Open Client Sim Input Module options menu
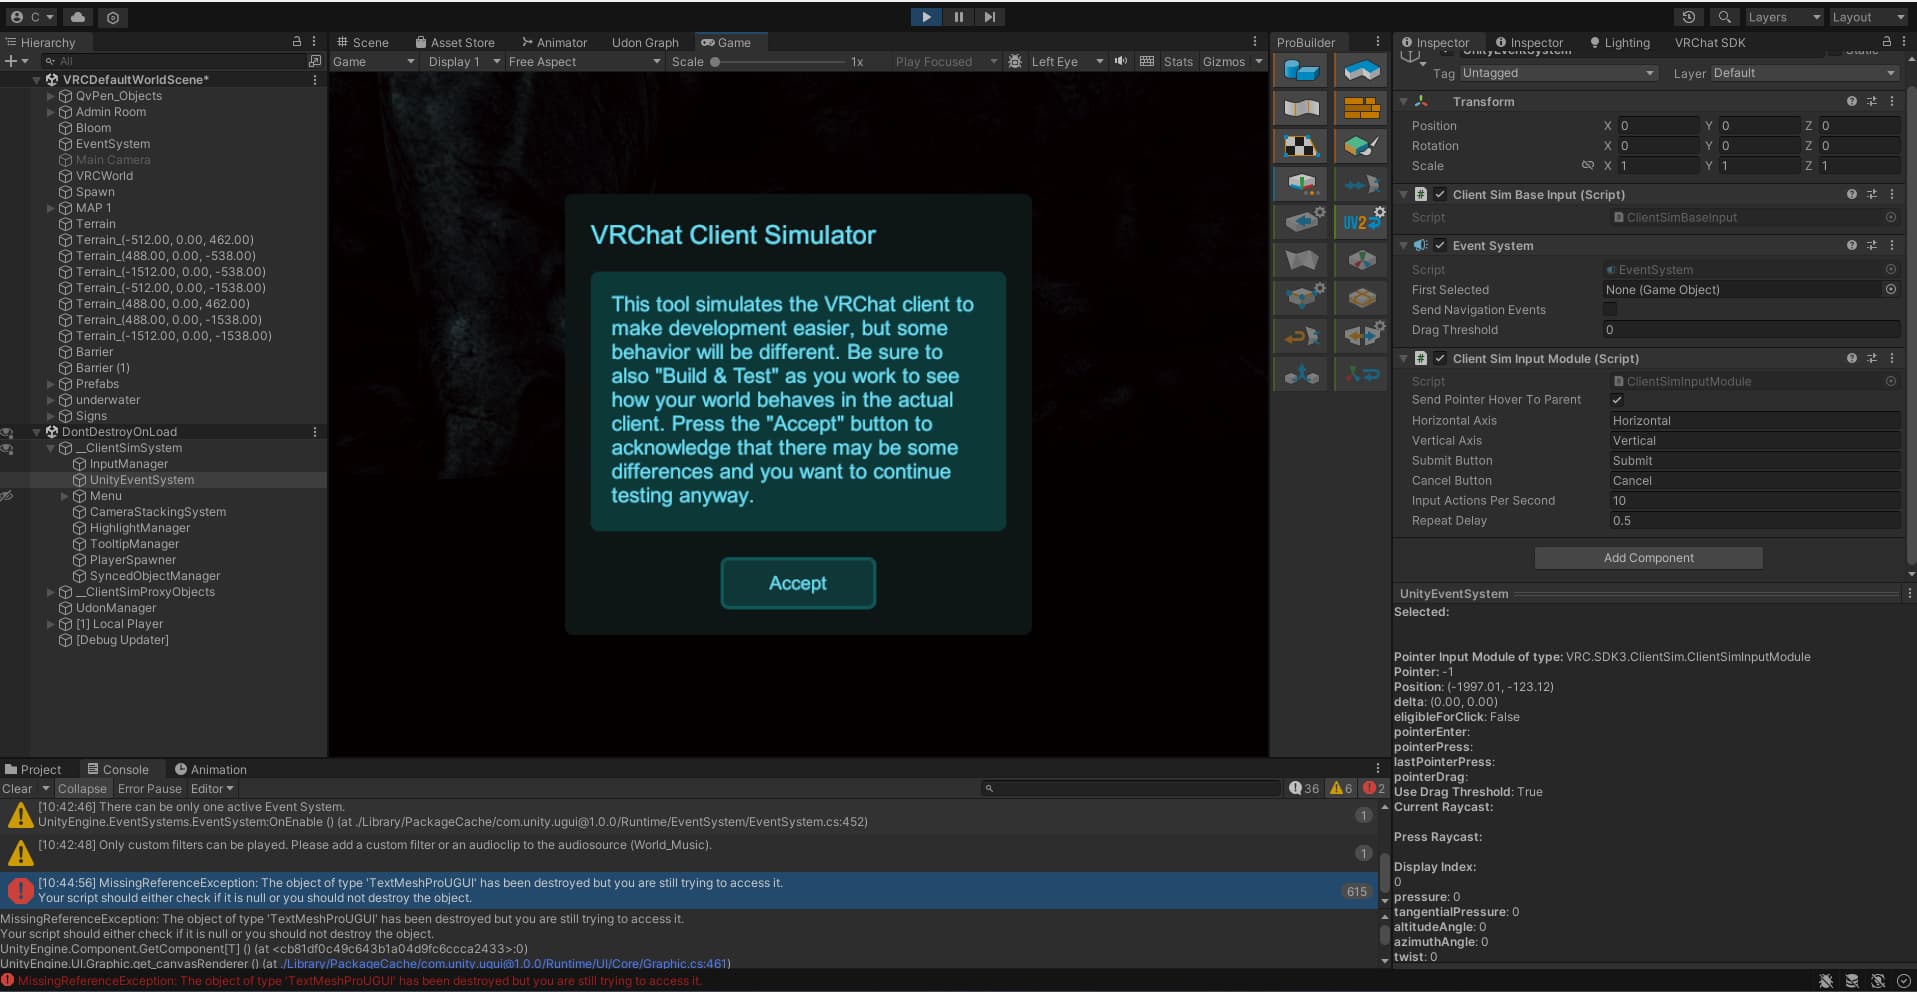This screenshot has width=1917, height=992. (1892, 359)
